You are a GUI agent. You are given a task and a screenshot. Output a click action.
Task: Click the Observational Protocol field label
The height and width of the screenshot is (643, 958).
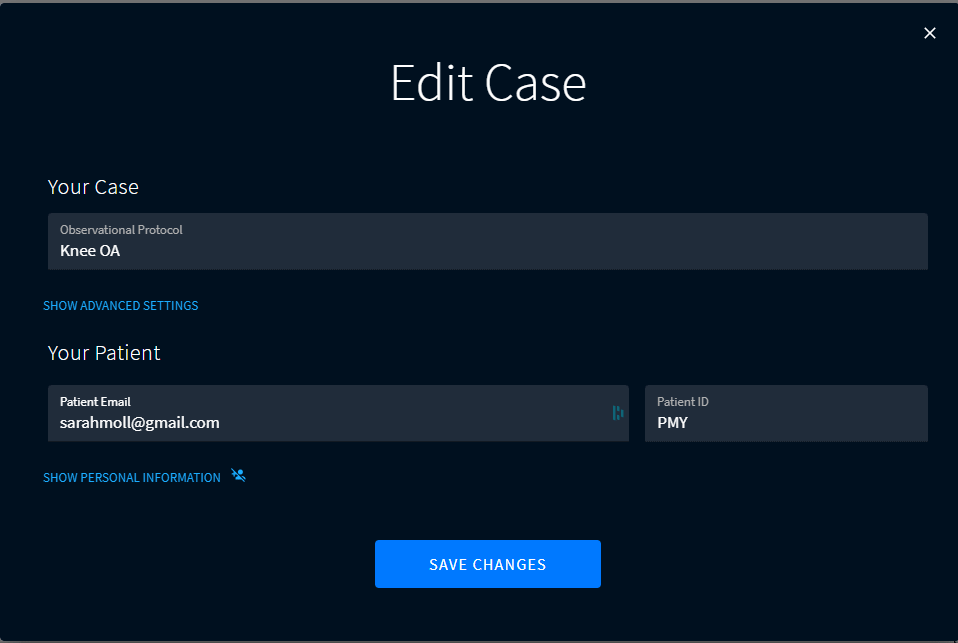pos(121,230)
